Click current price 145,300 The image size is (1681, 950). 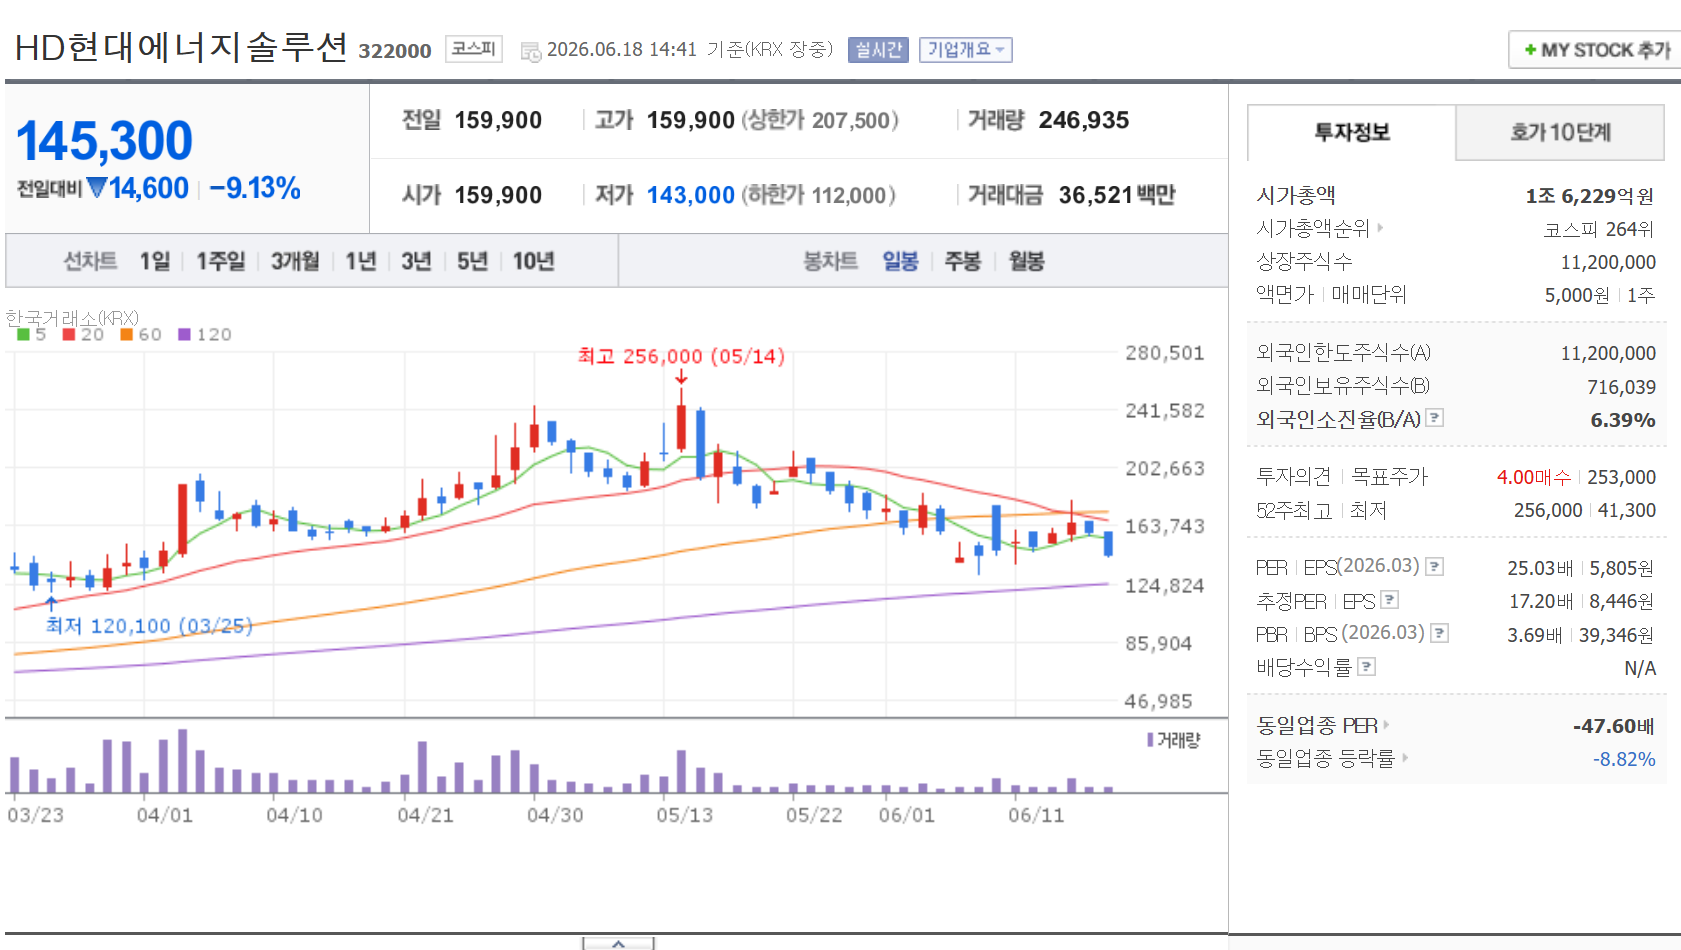tap(104, 140)
